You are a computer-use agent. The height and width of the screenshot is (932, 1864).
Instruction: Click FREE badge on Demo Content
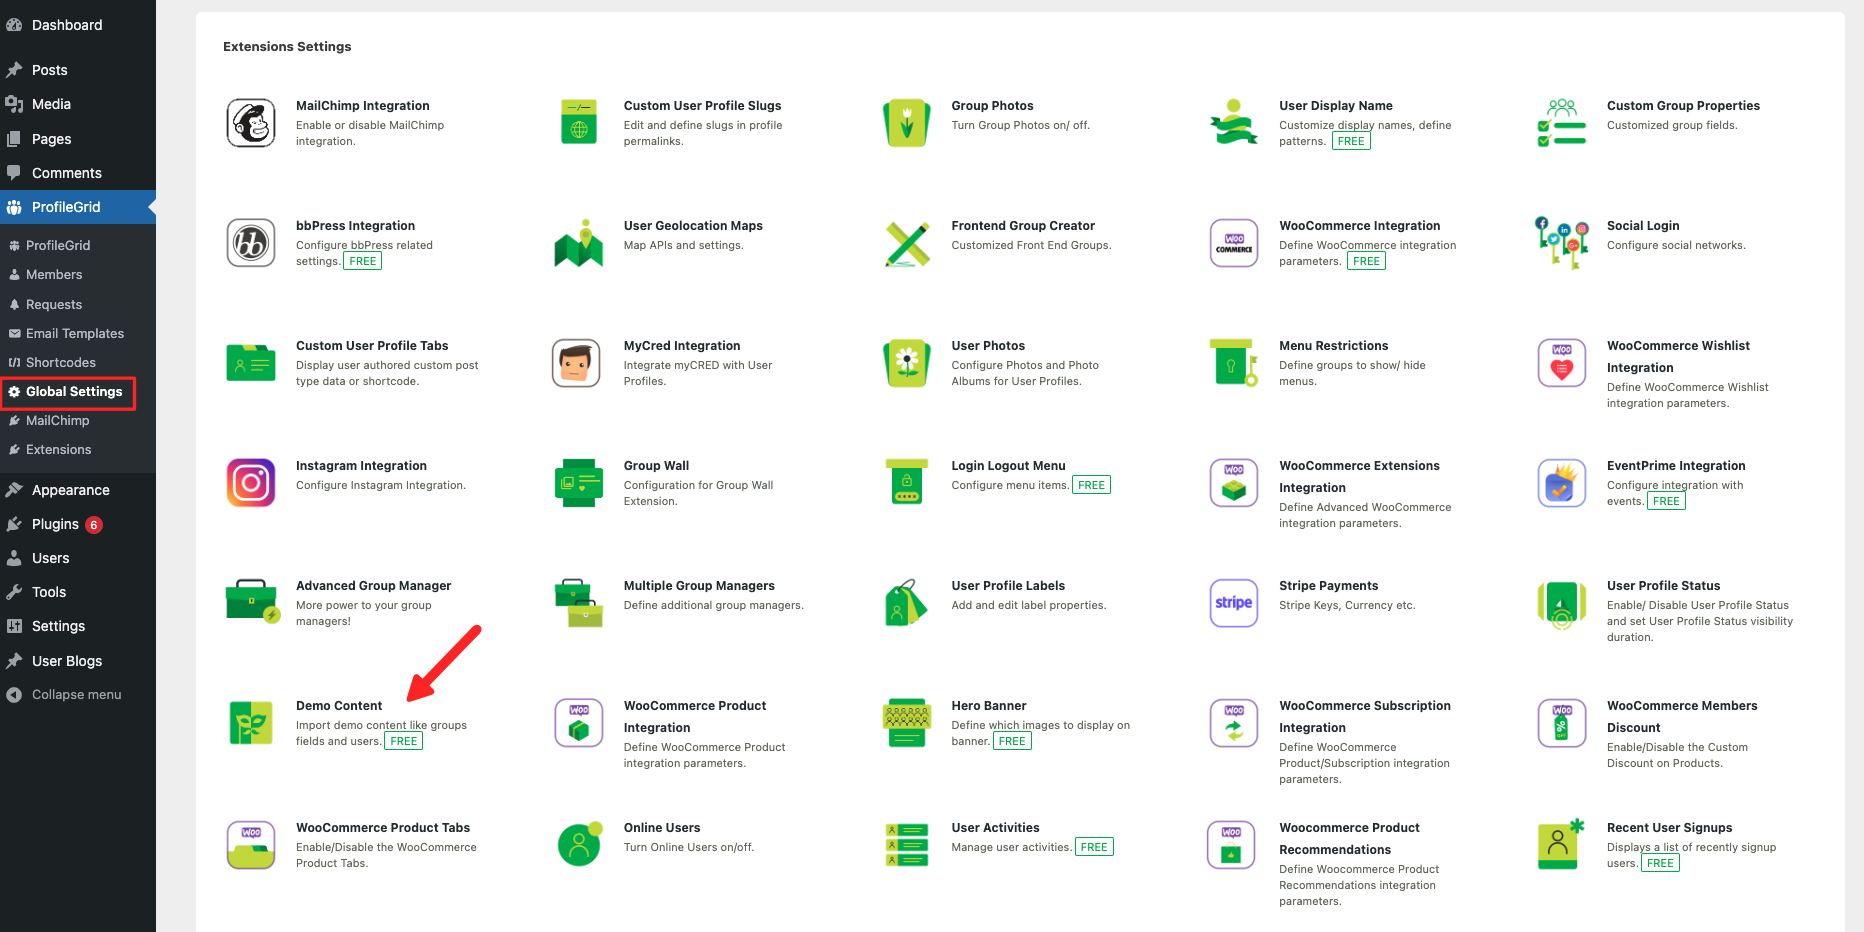pyautogui.click(x=404, y=742)
